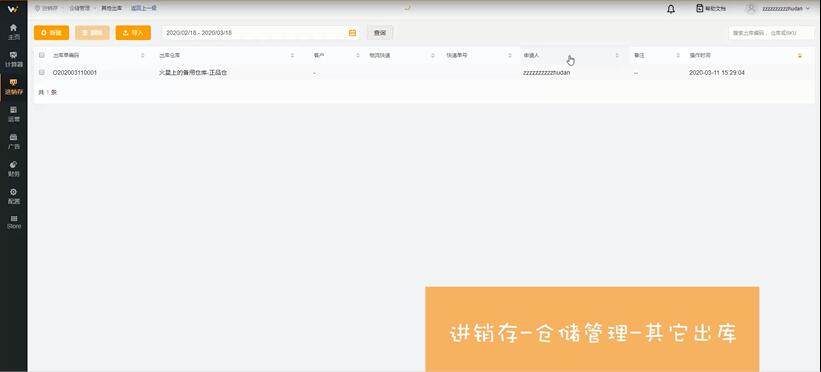
Task: Click the orange 导入 import button
Action: pyautogui.click(x=133, y=32)
